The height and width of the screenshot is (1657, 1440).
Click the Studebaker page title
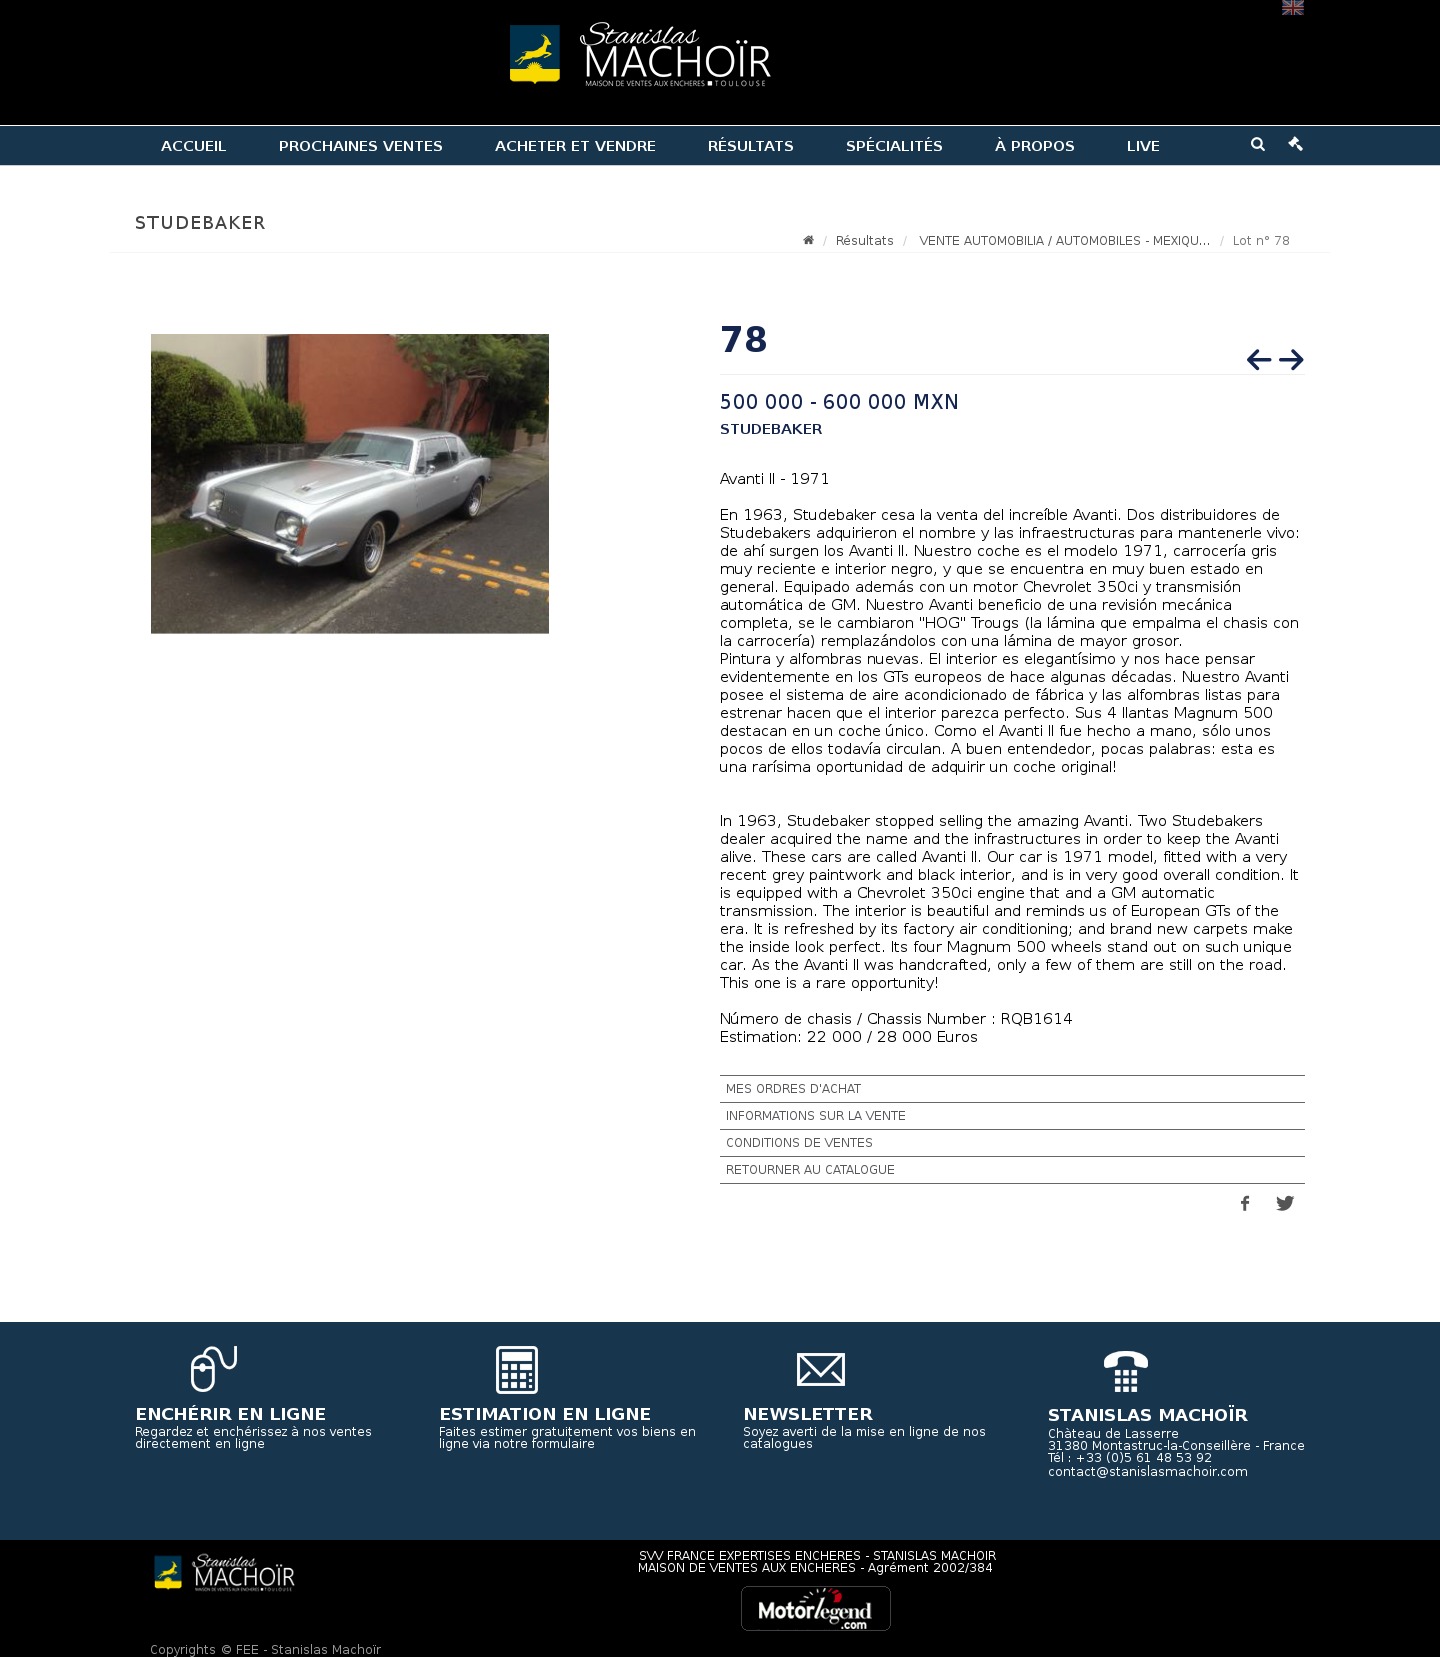coord(200,223)
